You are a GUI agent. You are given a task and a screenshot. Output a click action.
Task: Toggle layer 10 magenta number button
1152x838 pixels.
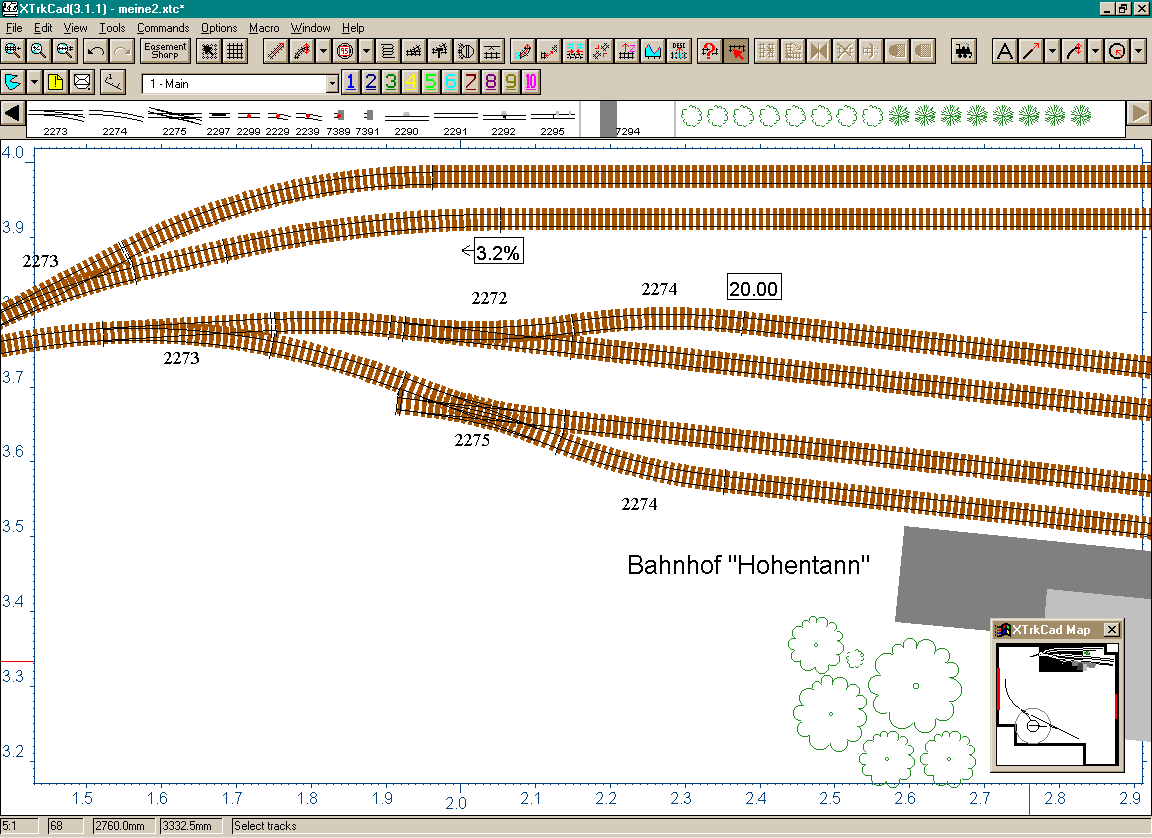pos(530,82)
